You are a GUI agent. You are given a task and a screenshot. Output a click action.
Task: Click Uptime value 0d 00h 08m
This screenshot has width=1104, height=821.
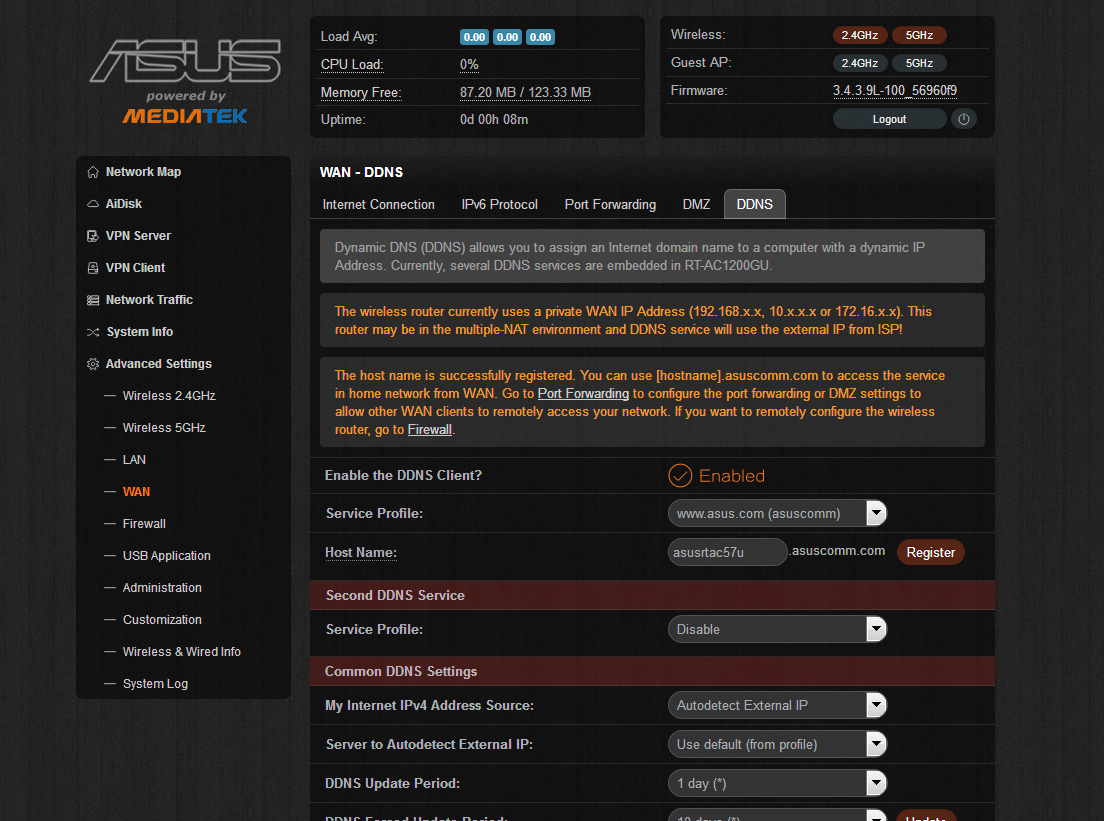494,120
